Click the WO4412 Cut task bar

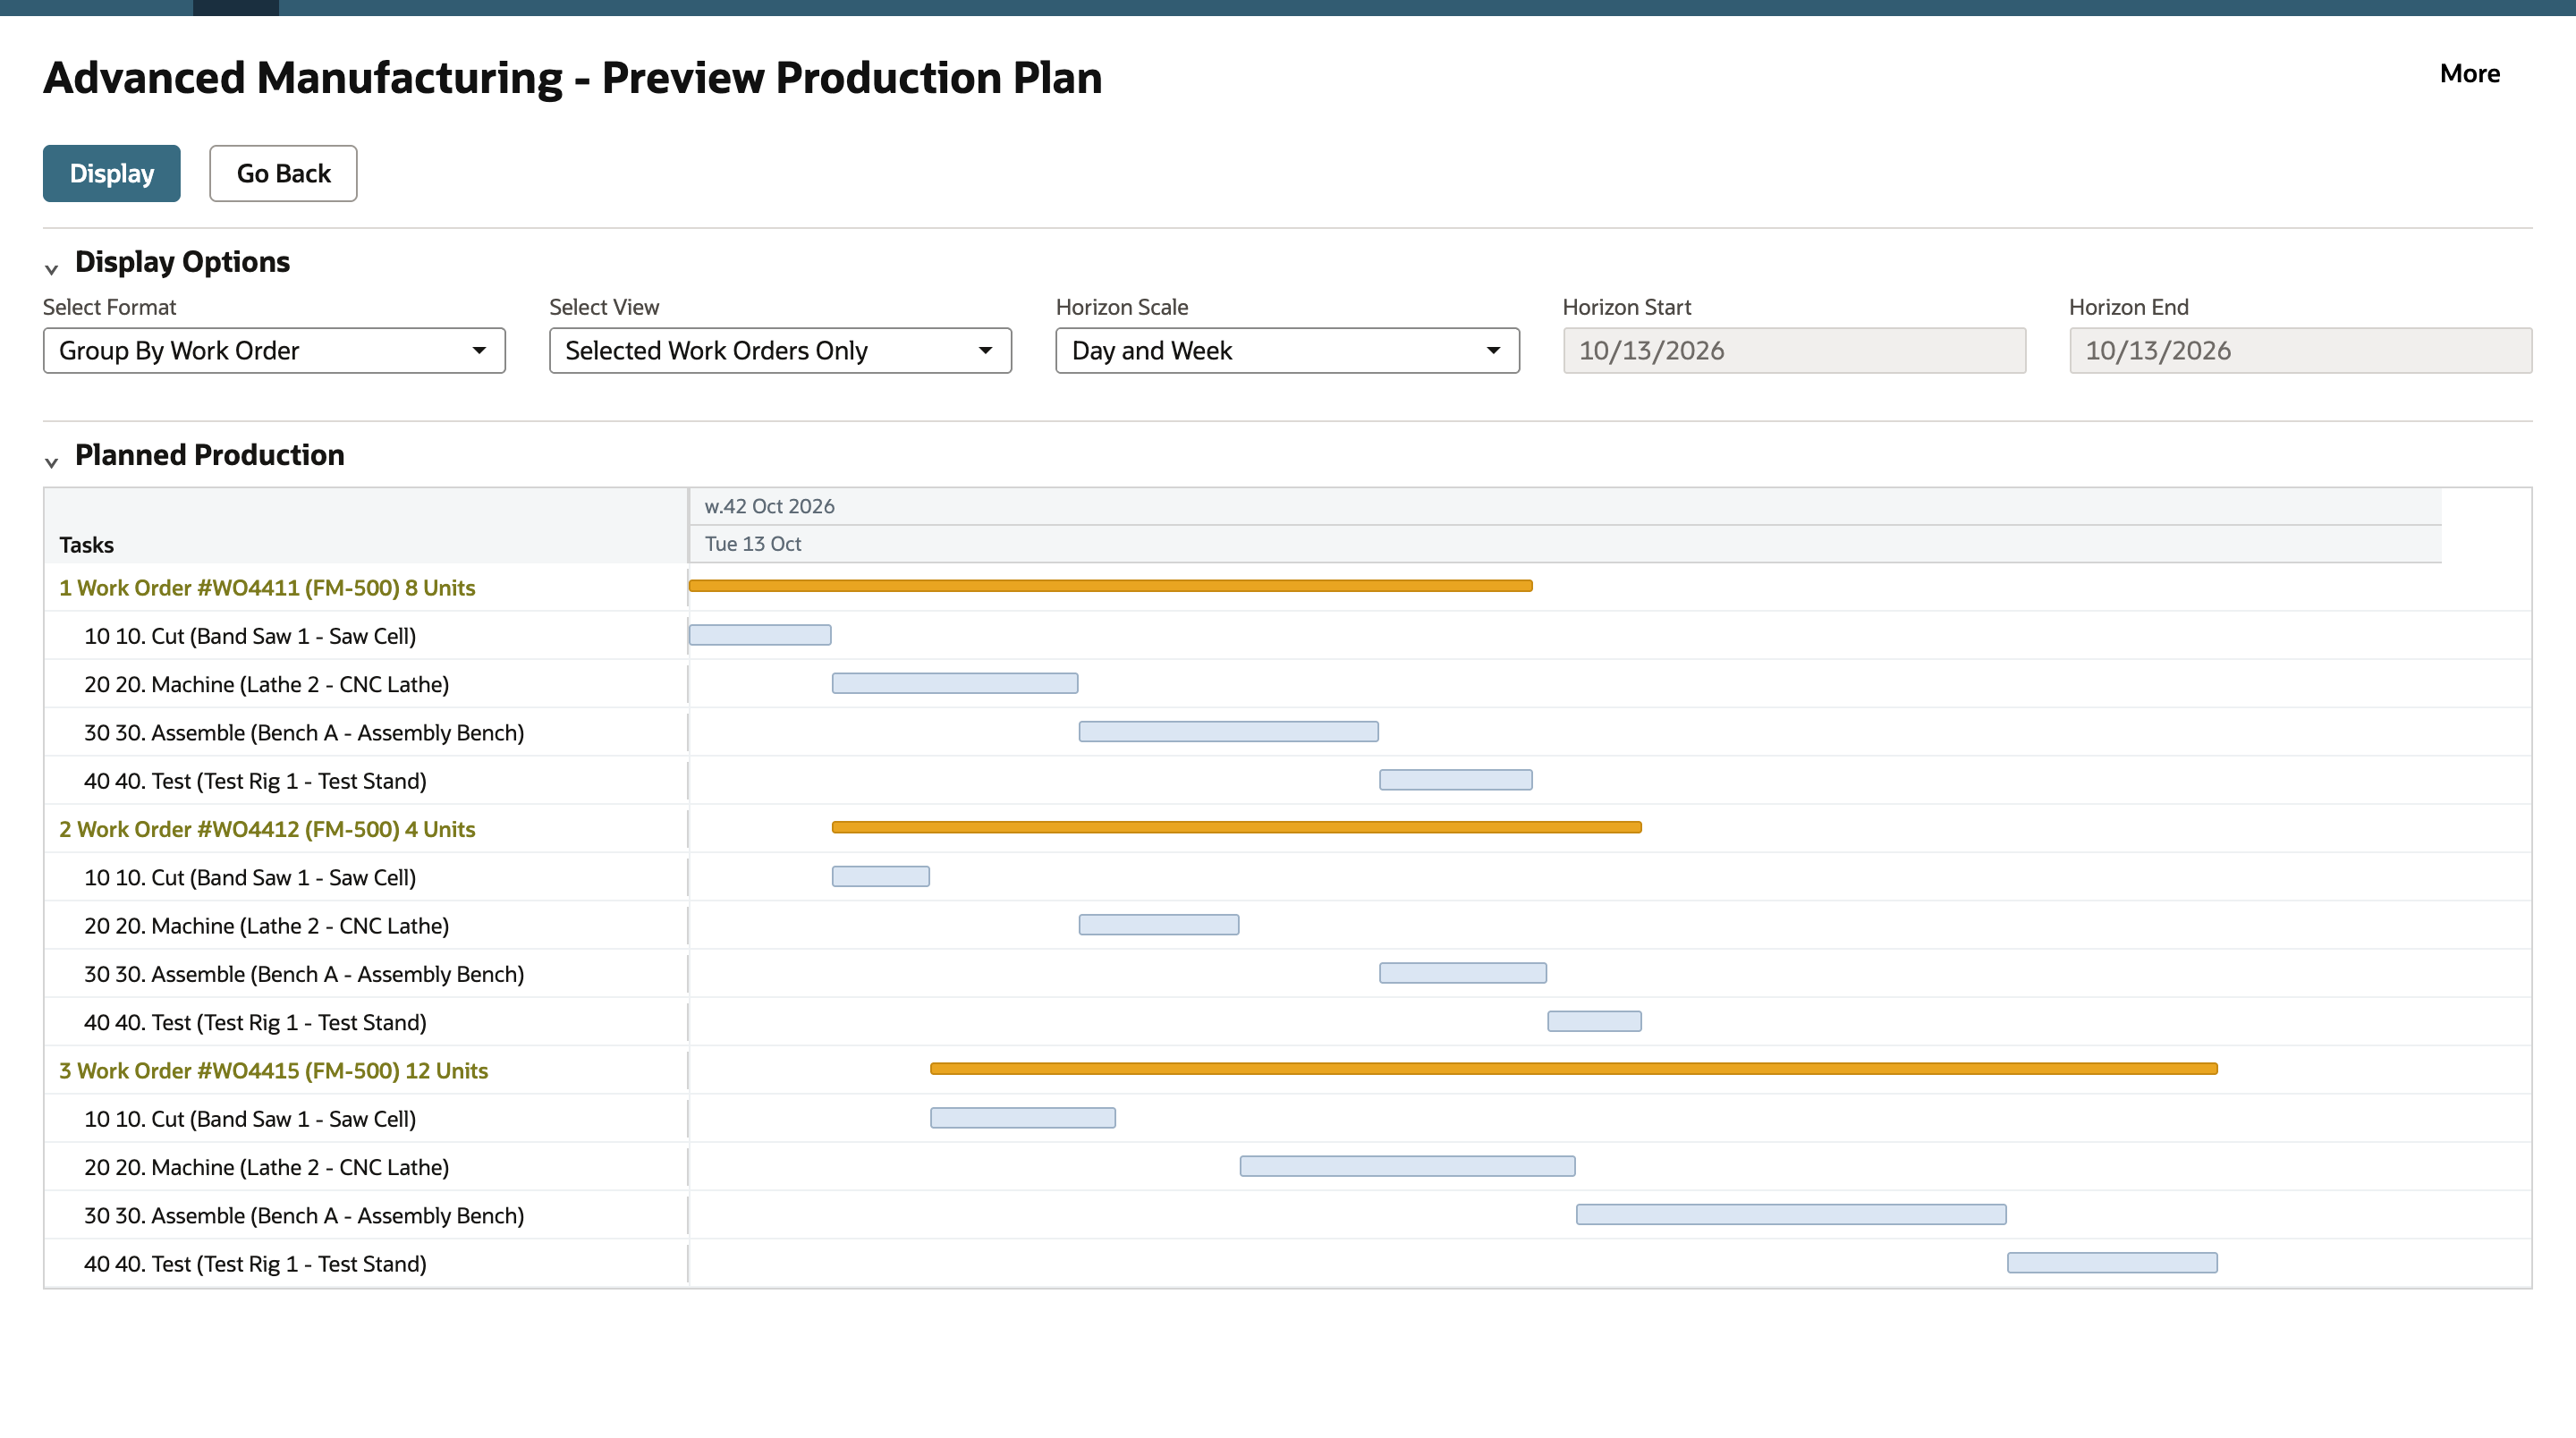[x=880, y=877]
